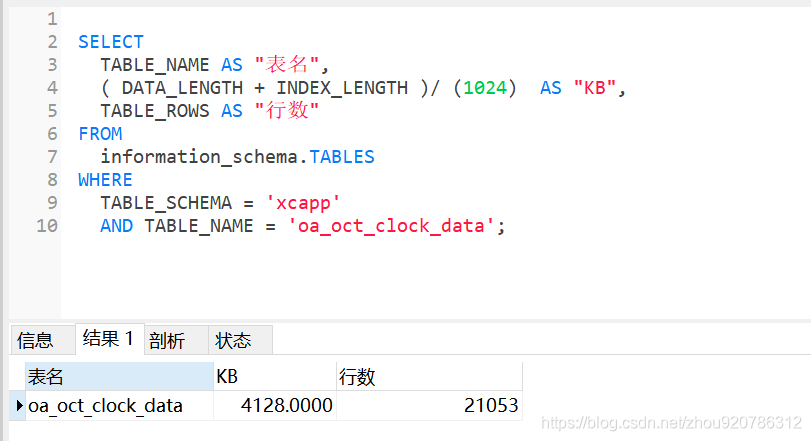Click line number 1 in the gutter
811x441 pixels.
(x=52, y=19)
